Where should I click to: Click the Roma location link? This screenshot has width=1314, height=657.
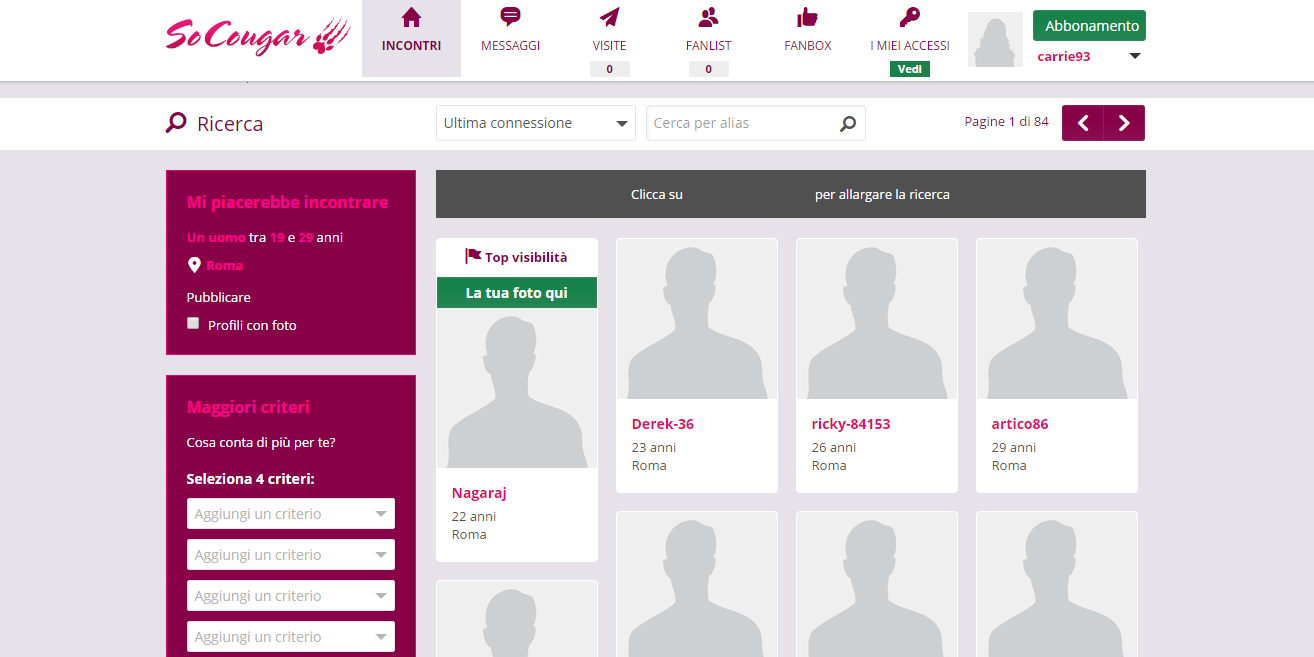coord(225,265)
